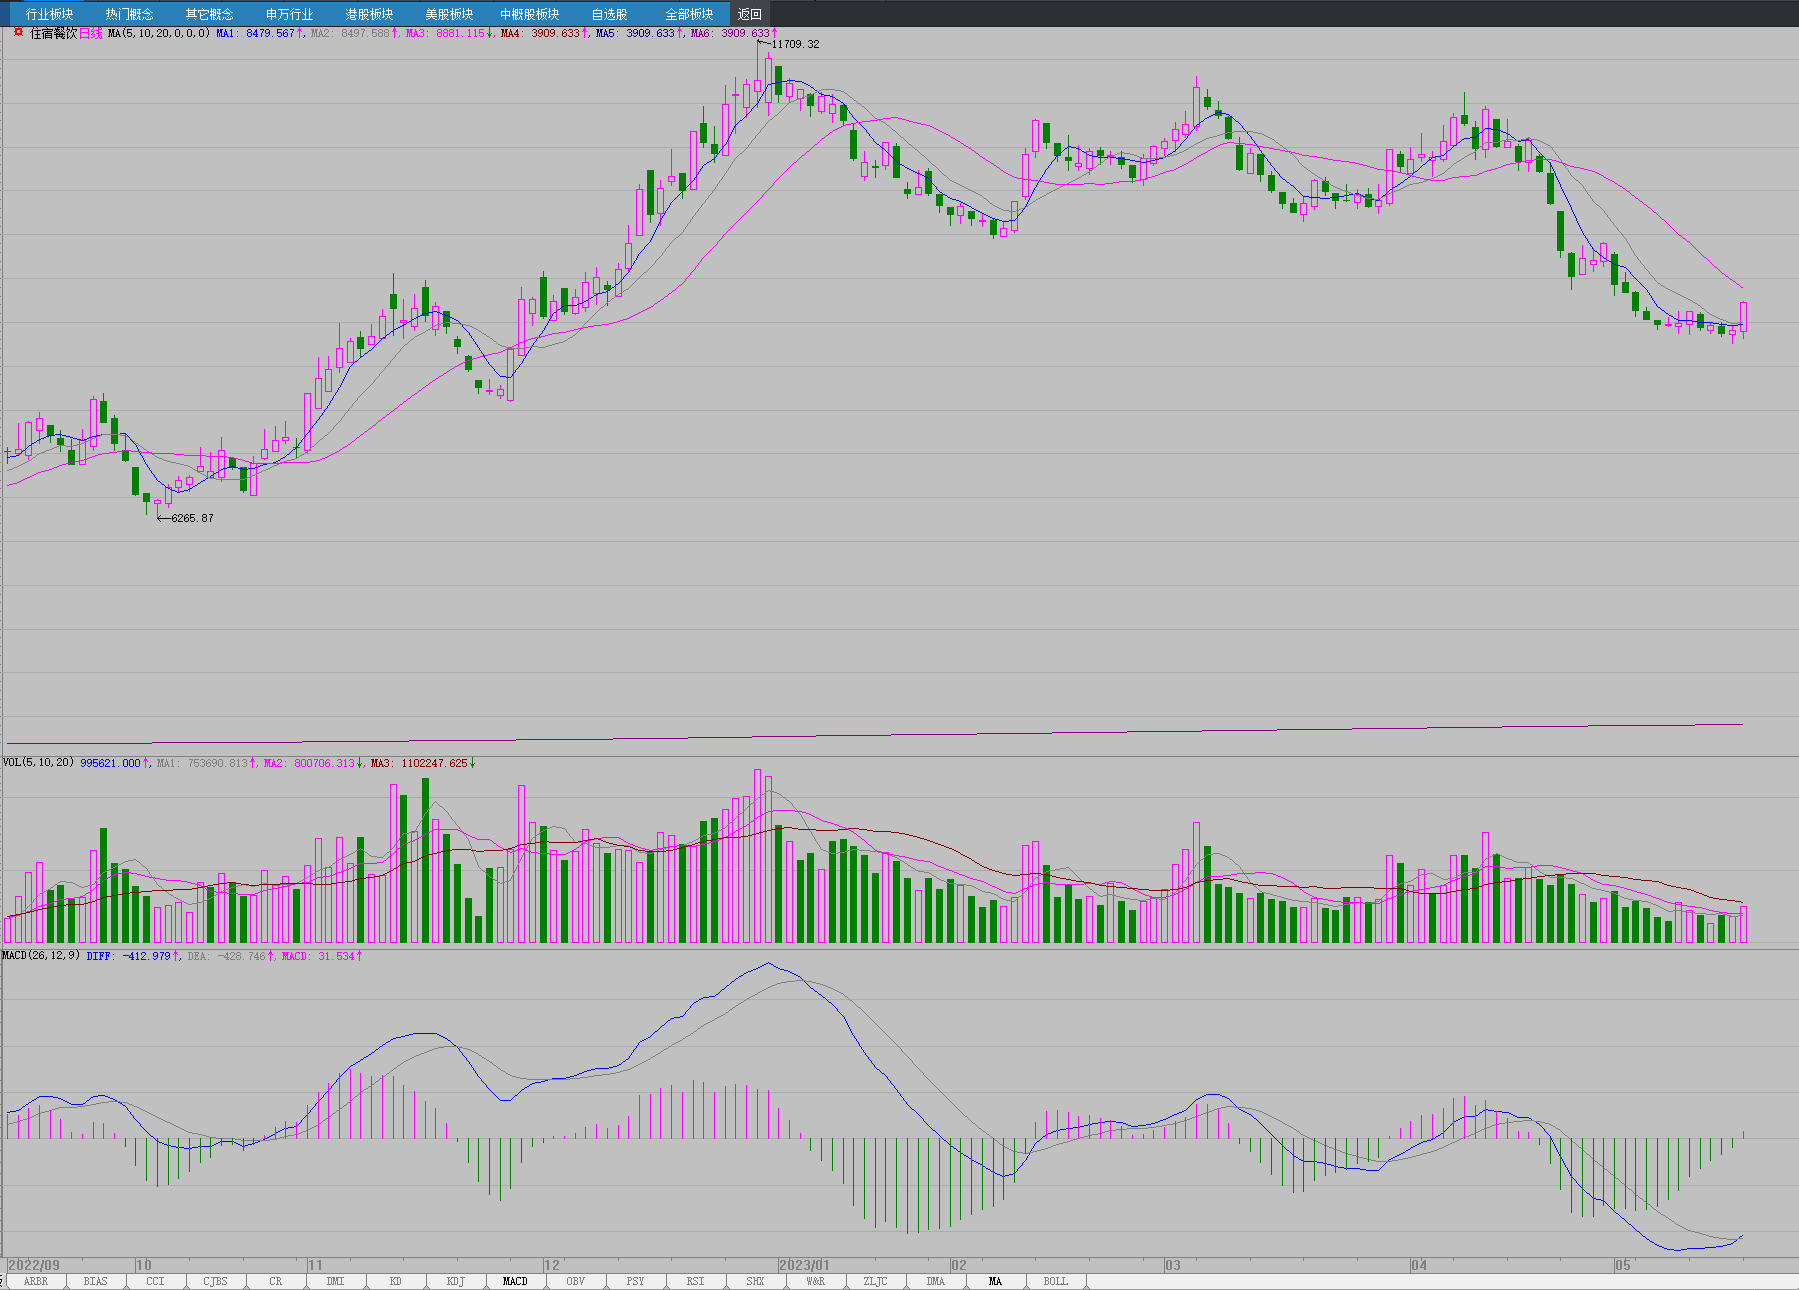Activate the MACD indicator tab
Viewport: 1799px width, 1290px height.
(515, 1281)
